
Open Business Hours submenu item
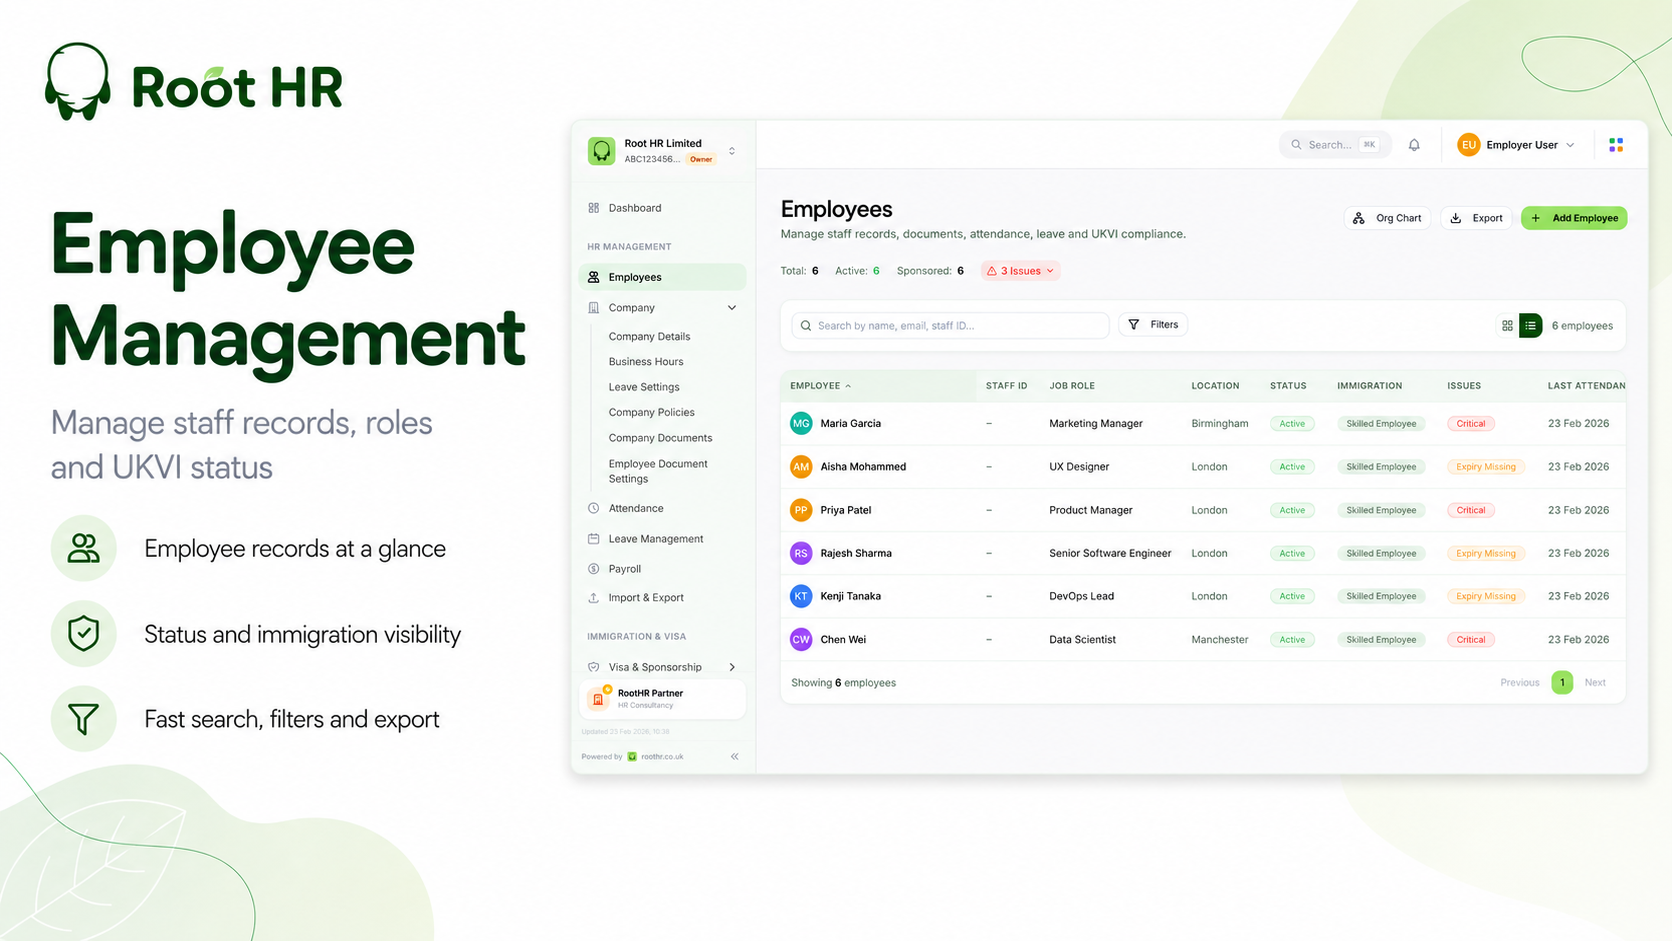(646, 362)
